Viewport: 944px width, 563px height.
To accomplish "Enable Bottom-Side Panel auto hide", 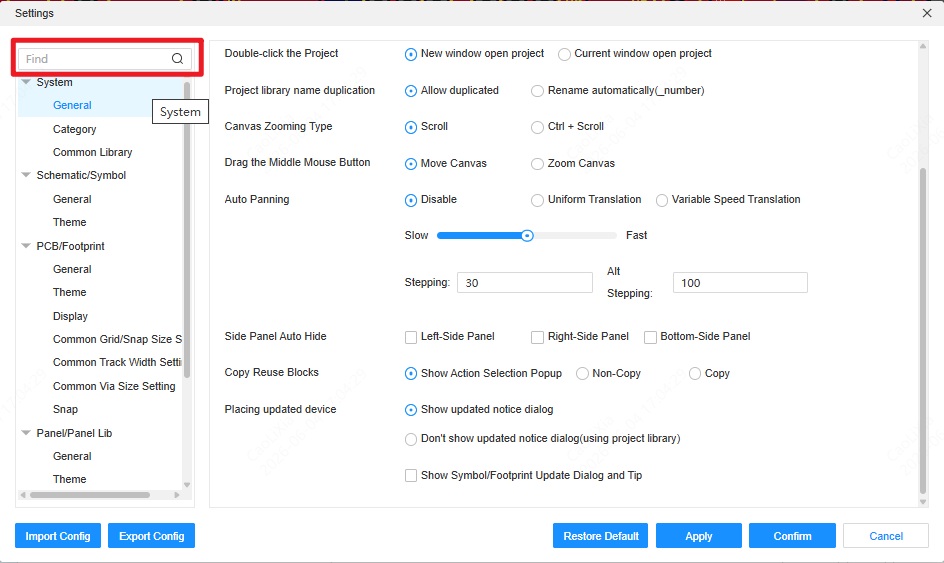I will coord(650,337).
